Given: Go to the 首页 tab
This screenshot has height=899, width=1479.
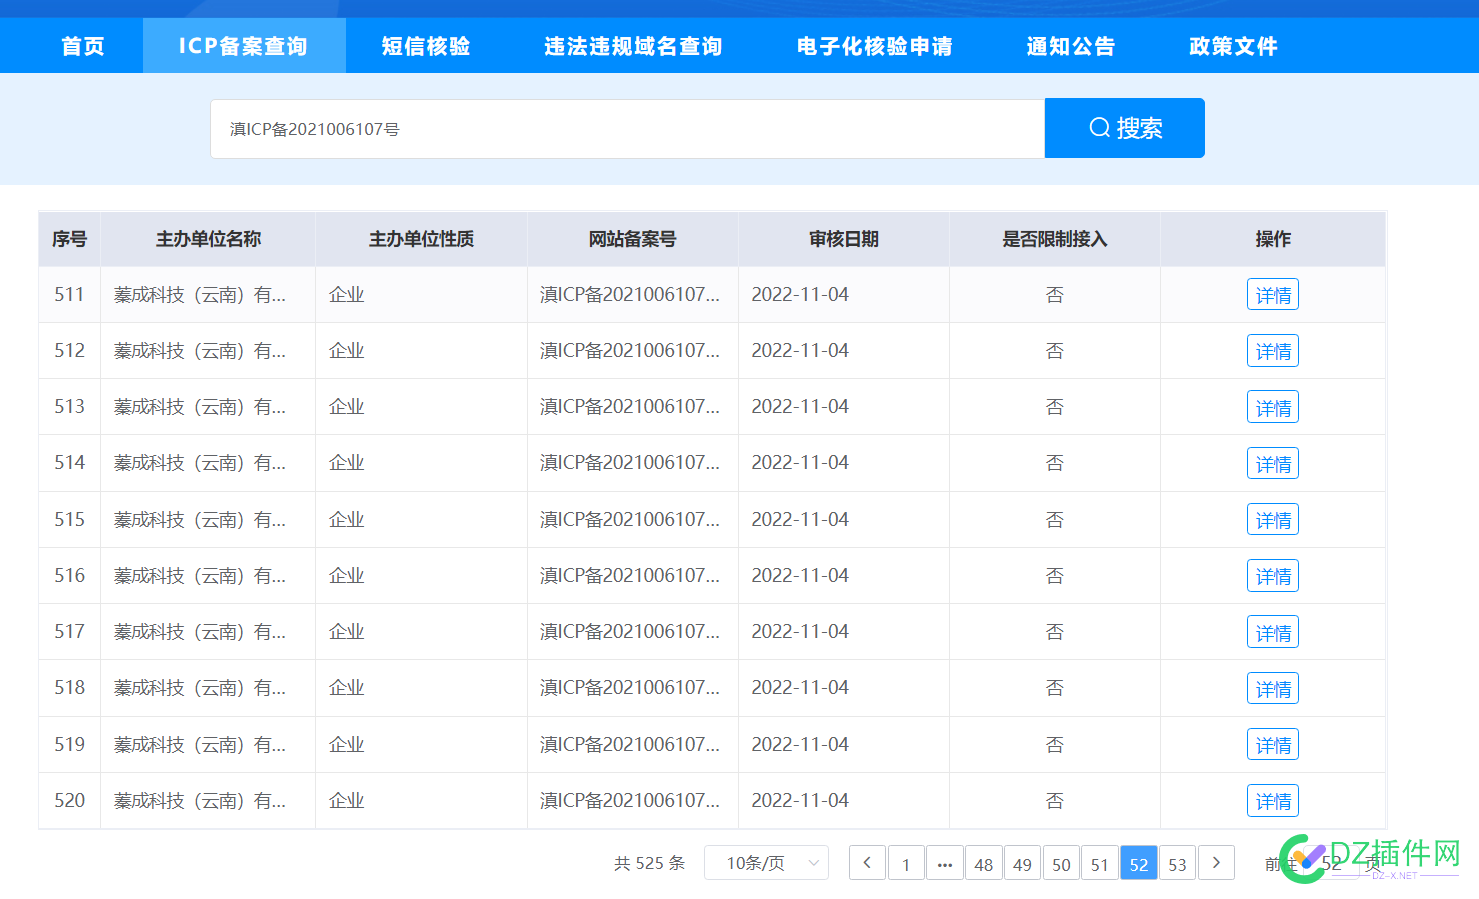Looking at the screenshot, I should point(82,46).
